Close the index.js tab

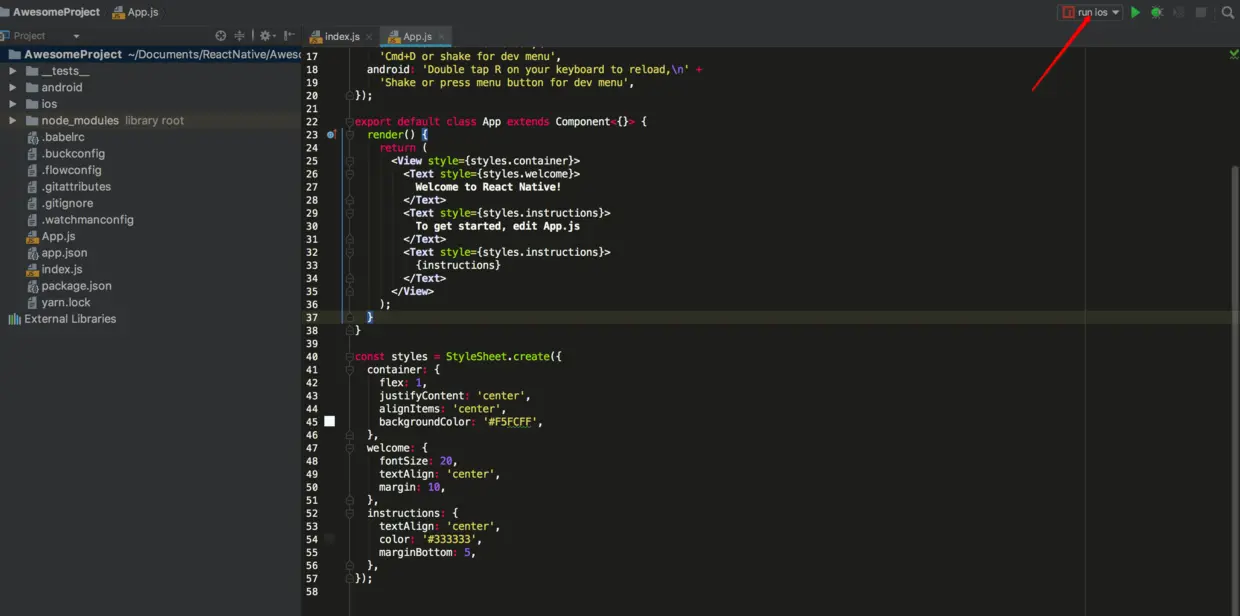click(369, 36)
